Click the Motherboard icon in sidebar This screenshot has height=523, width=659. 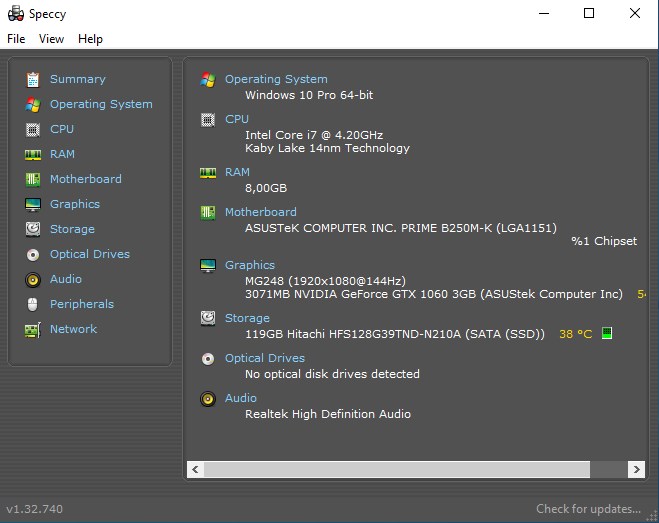pyautogui.click(x=33, y=180)
